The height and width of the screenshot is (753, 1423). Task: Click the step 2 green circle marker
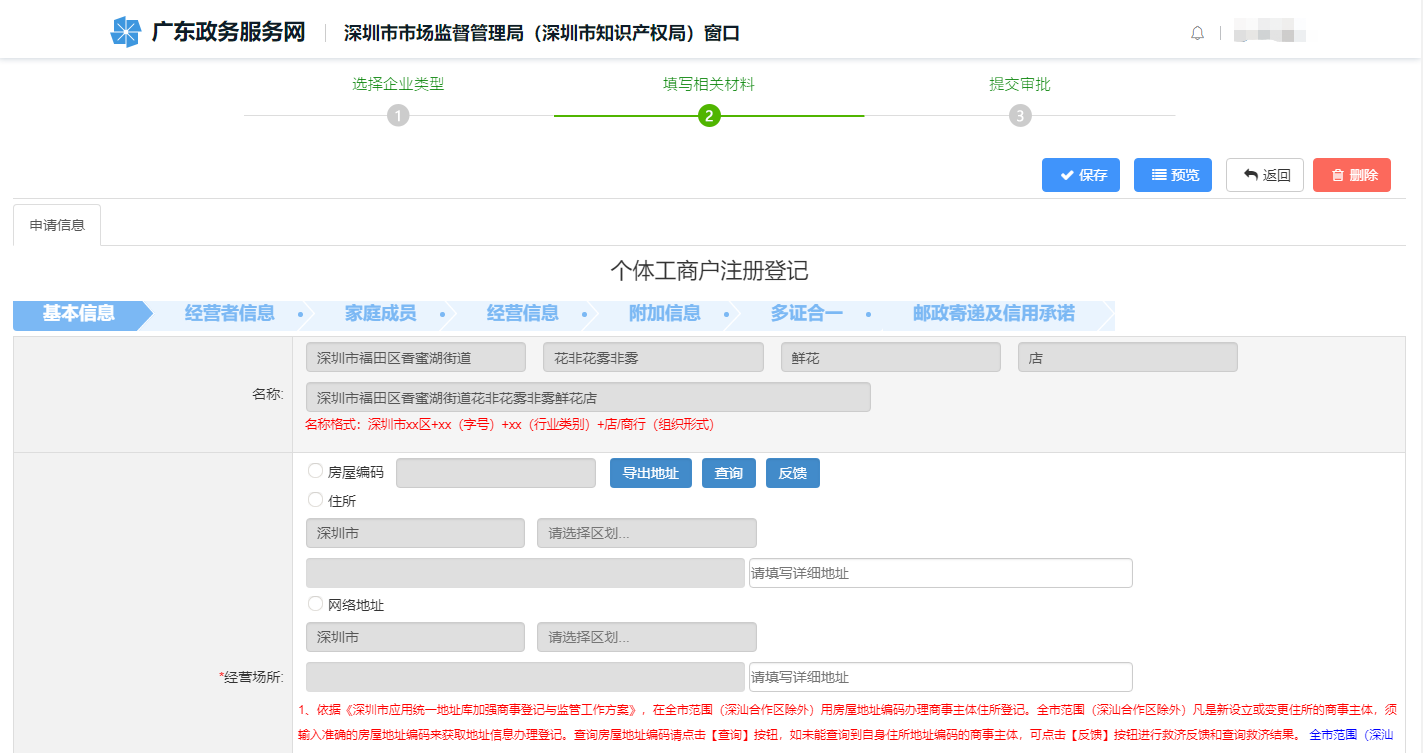pyautogui.click(x=709, y=116)
